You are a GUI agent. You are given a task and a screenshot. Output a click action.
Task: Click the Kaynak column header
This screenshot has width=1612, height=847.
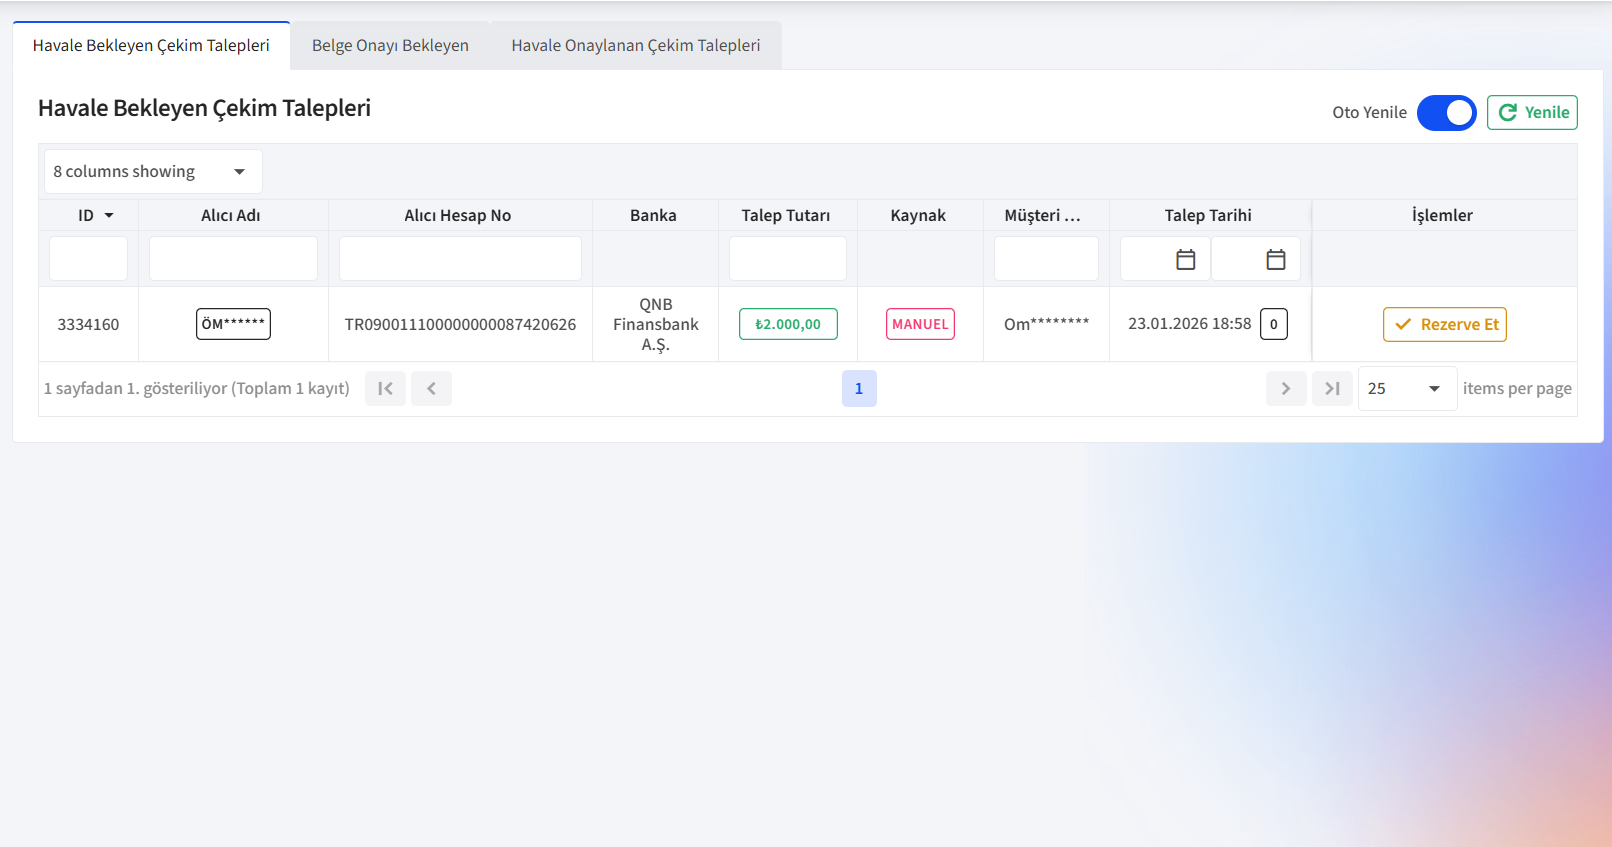[x=918, y=215]
